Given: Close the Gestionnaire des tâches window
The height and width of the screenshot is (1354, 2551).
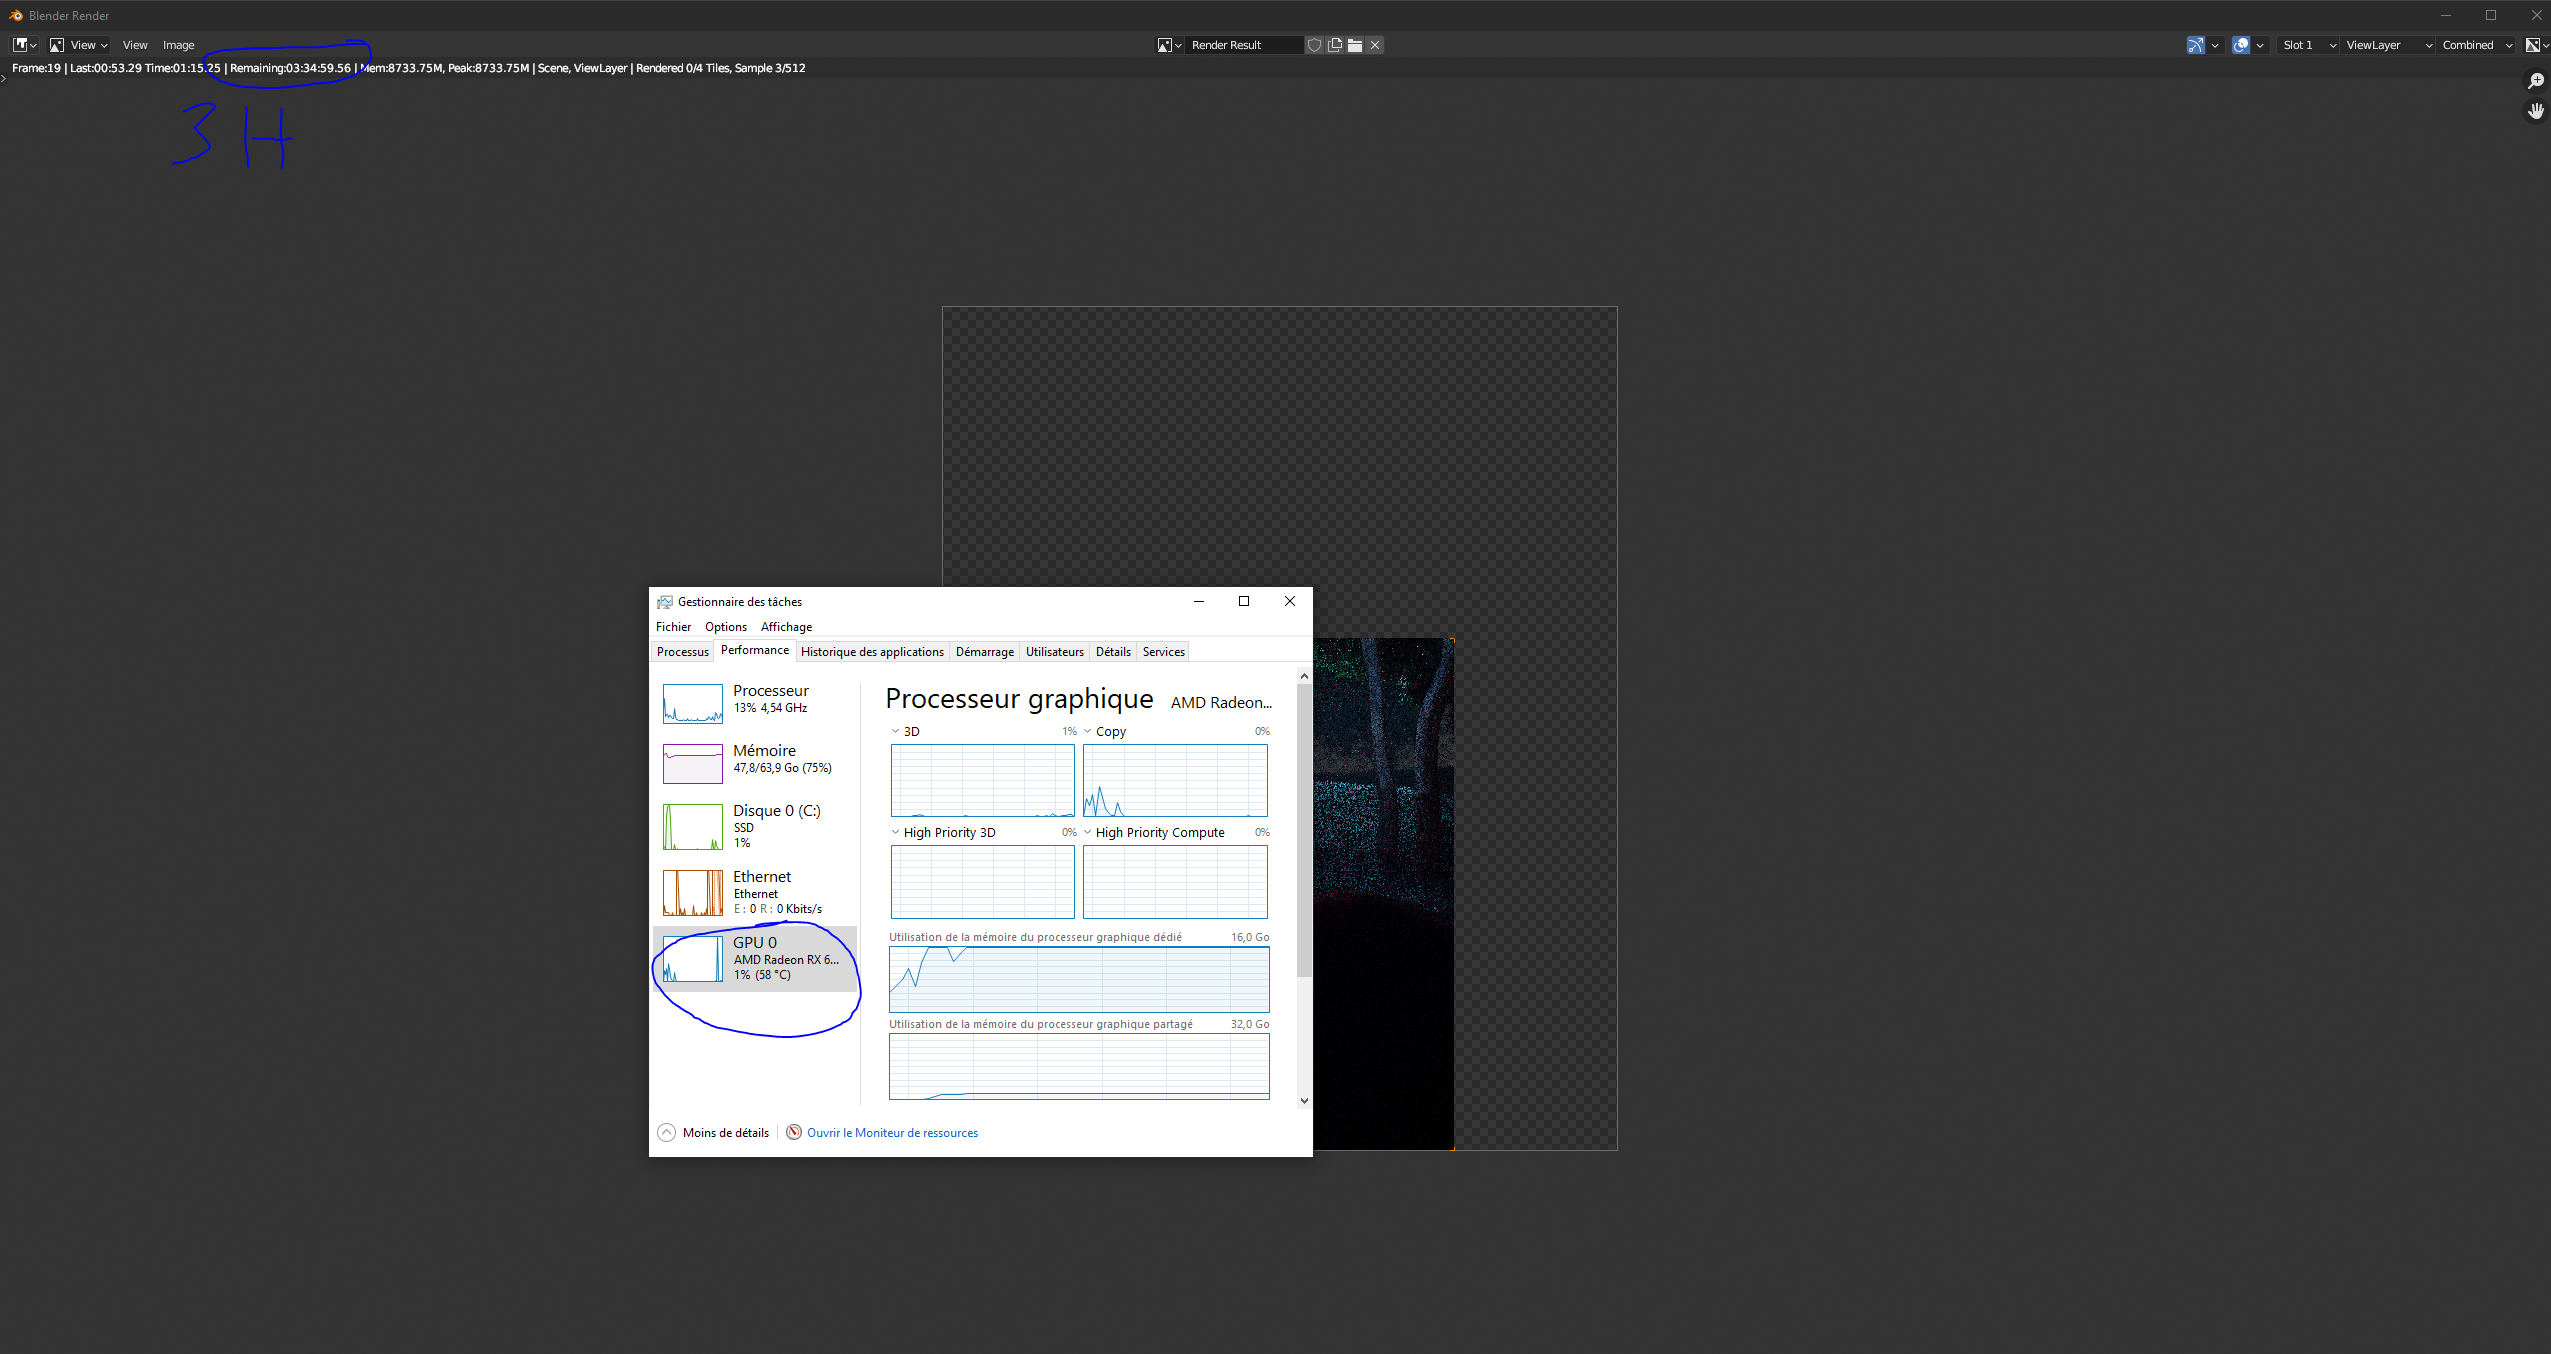Looking at the screenshot, I should (1290, 601).
